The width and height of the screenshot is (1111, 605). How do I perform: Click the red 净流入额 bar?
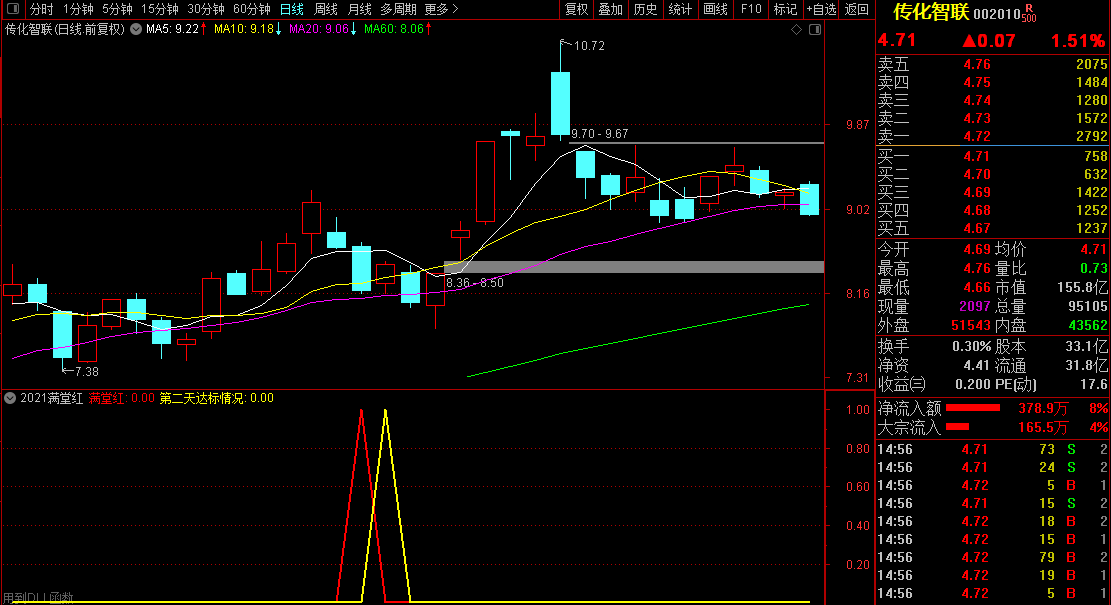[x=972, y=408]
